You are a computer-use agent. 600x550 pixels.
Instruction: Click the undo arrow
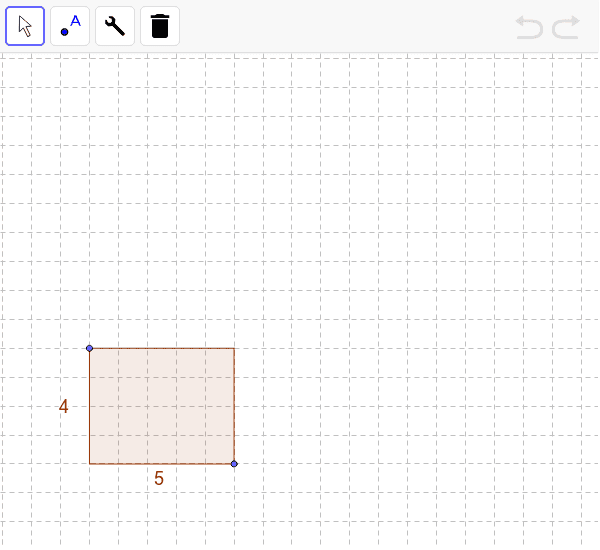click(x=530, y=27)
